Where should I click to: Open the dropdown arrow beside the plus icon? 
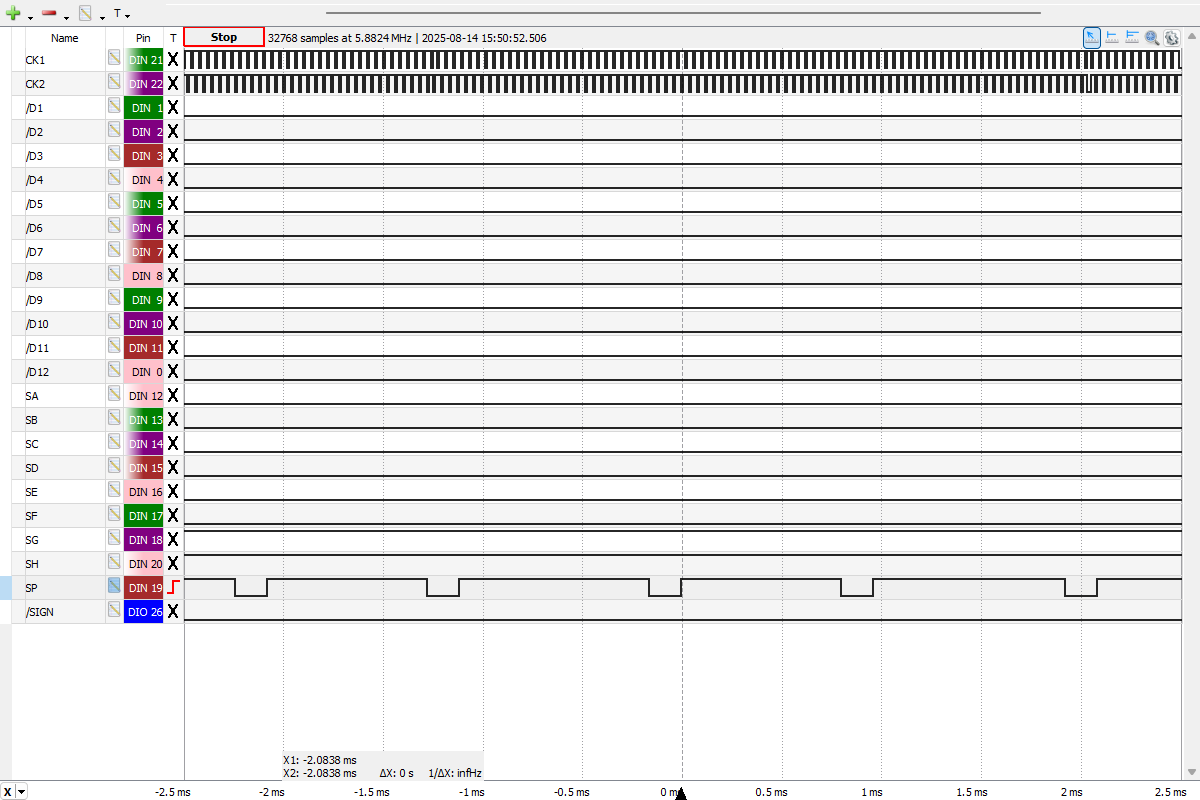[30, 16]
